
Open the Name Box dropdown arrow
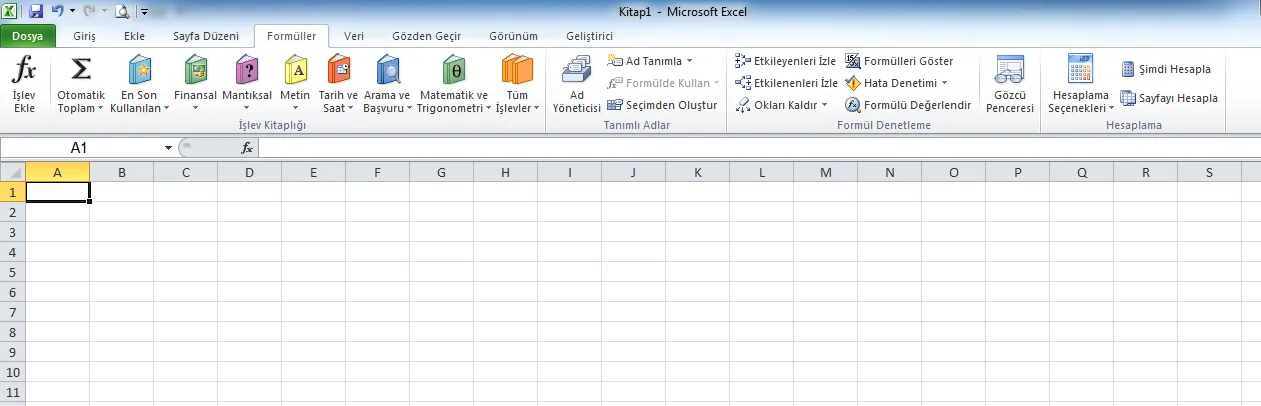click(169, 148)
